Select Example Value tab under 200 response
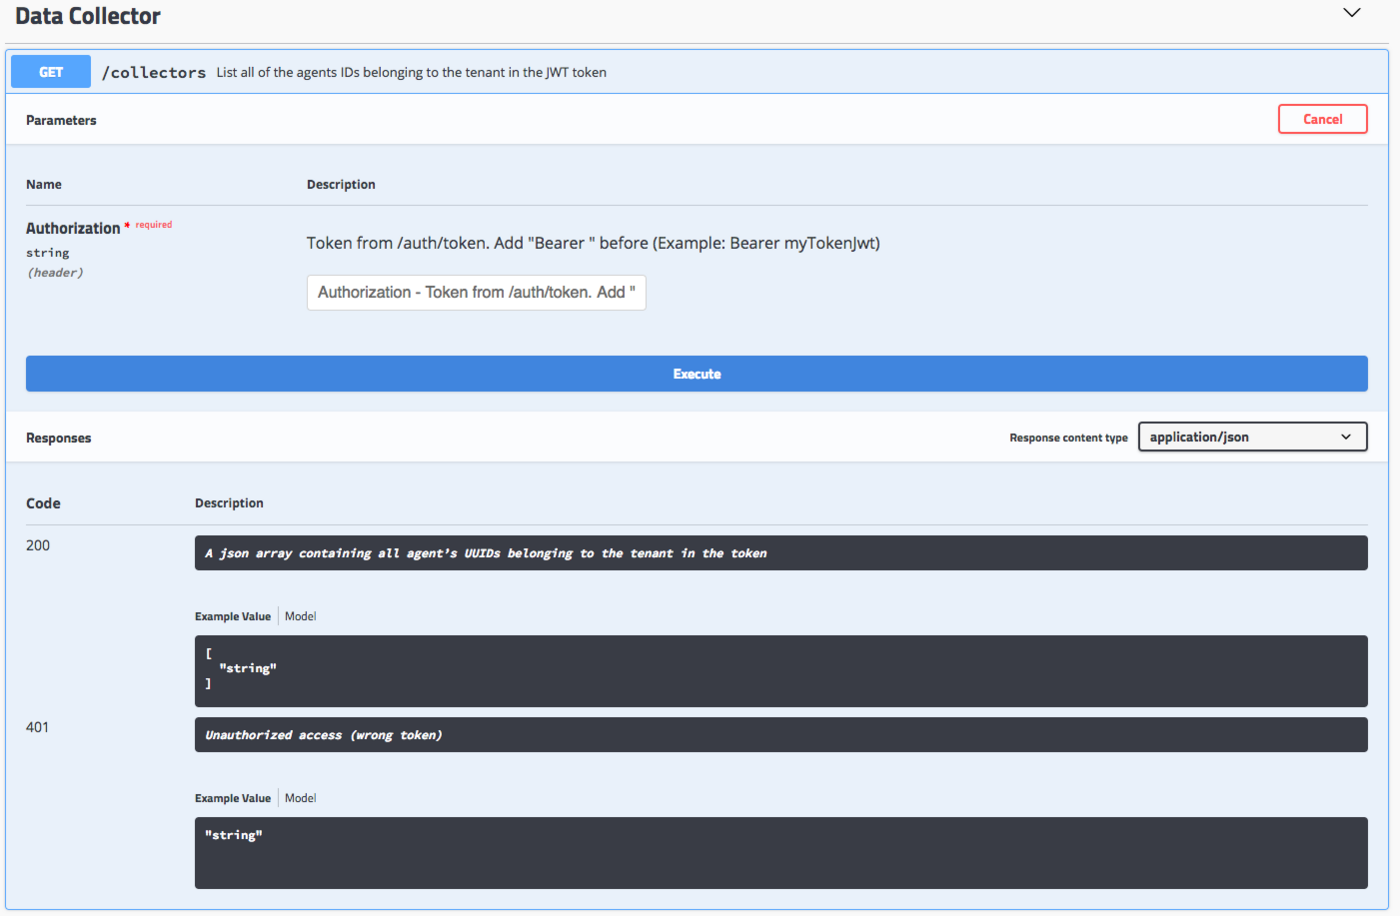 coord(232,616)
